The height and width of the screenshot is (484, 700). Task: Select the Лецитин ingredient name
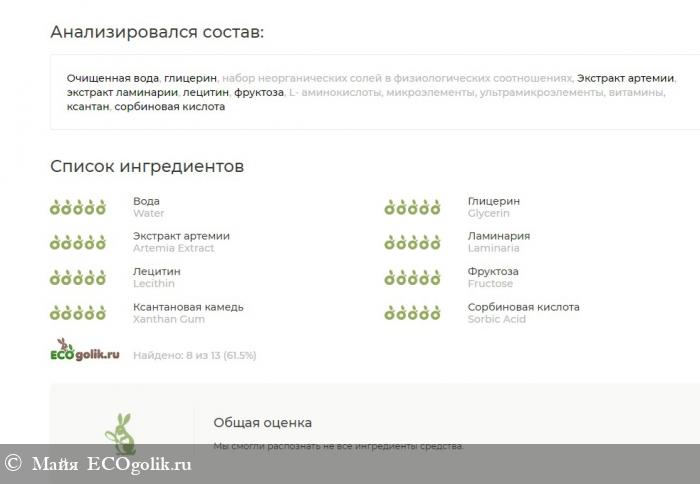156,271
